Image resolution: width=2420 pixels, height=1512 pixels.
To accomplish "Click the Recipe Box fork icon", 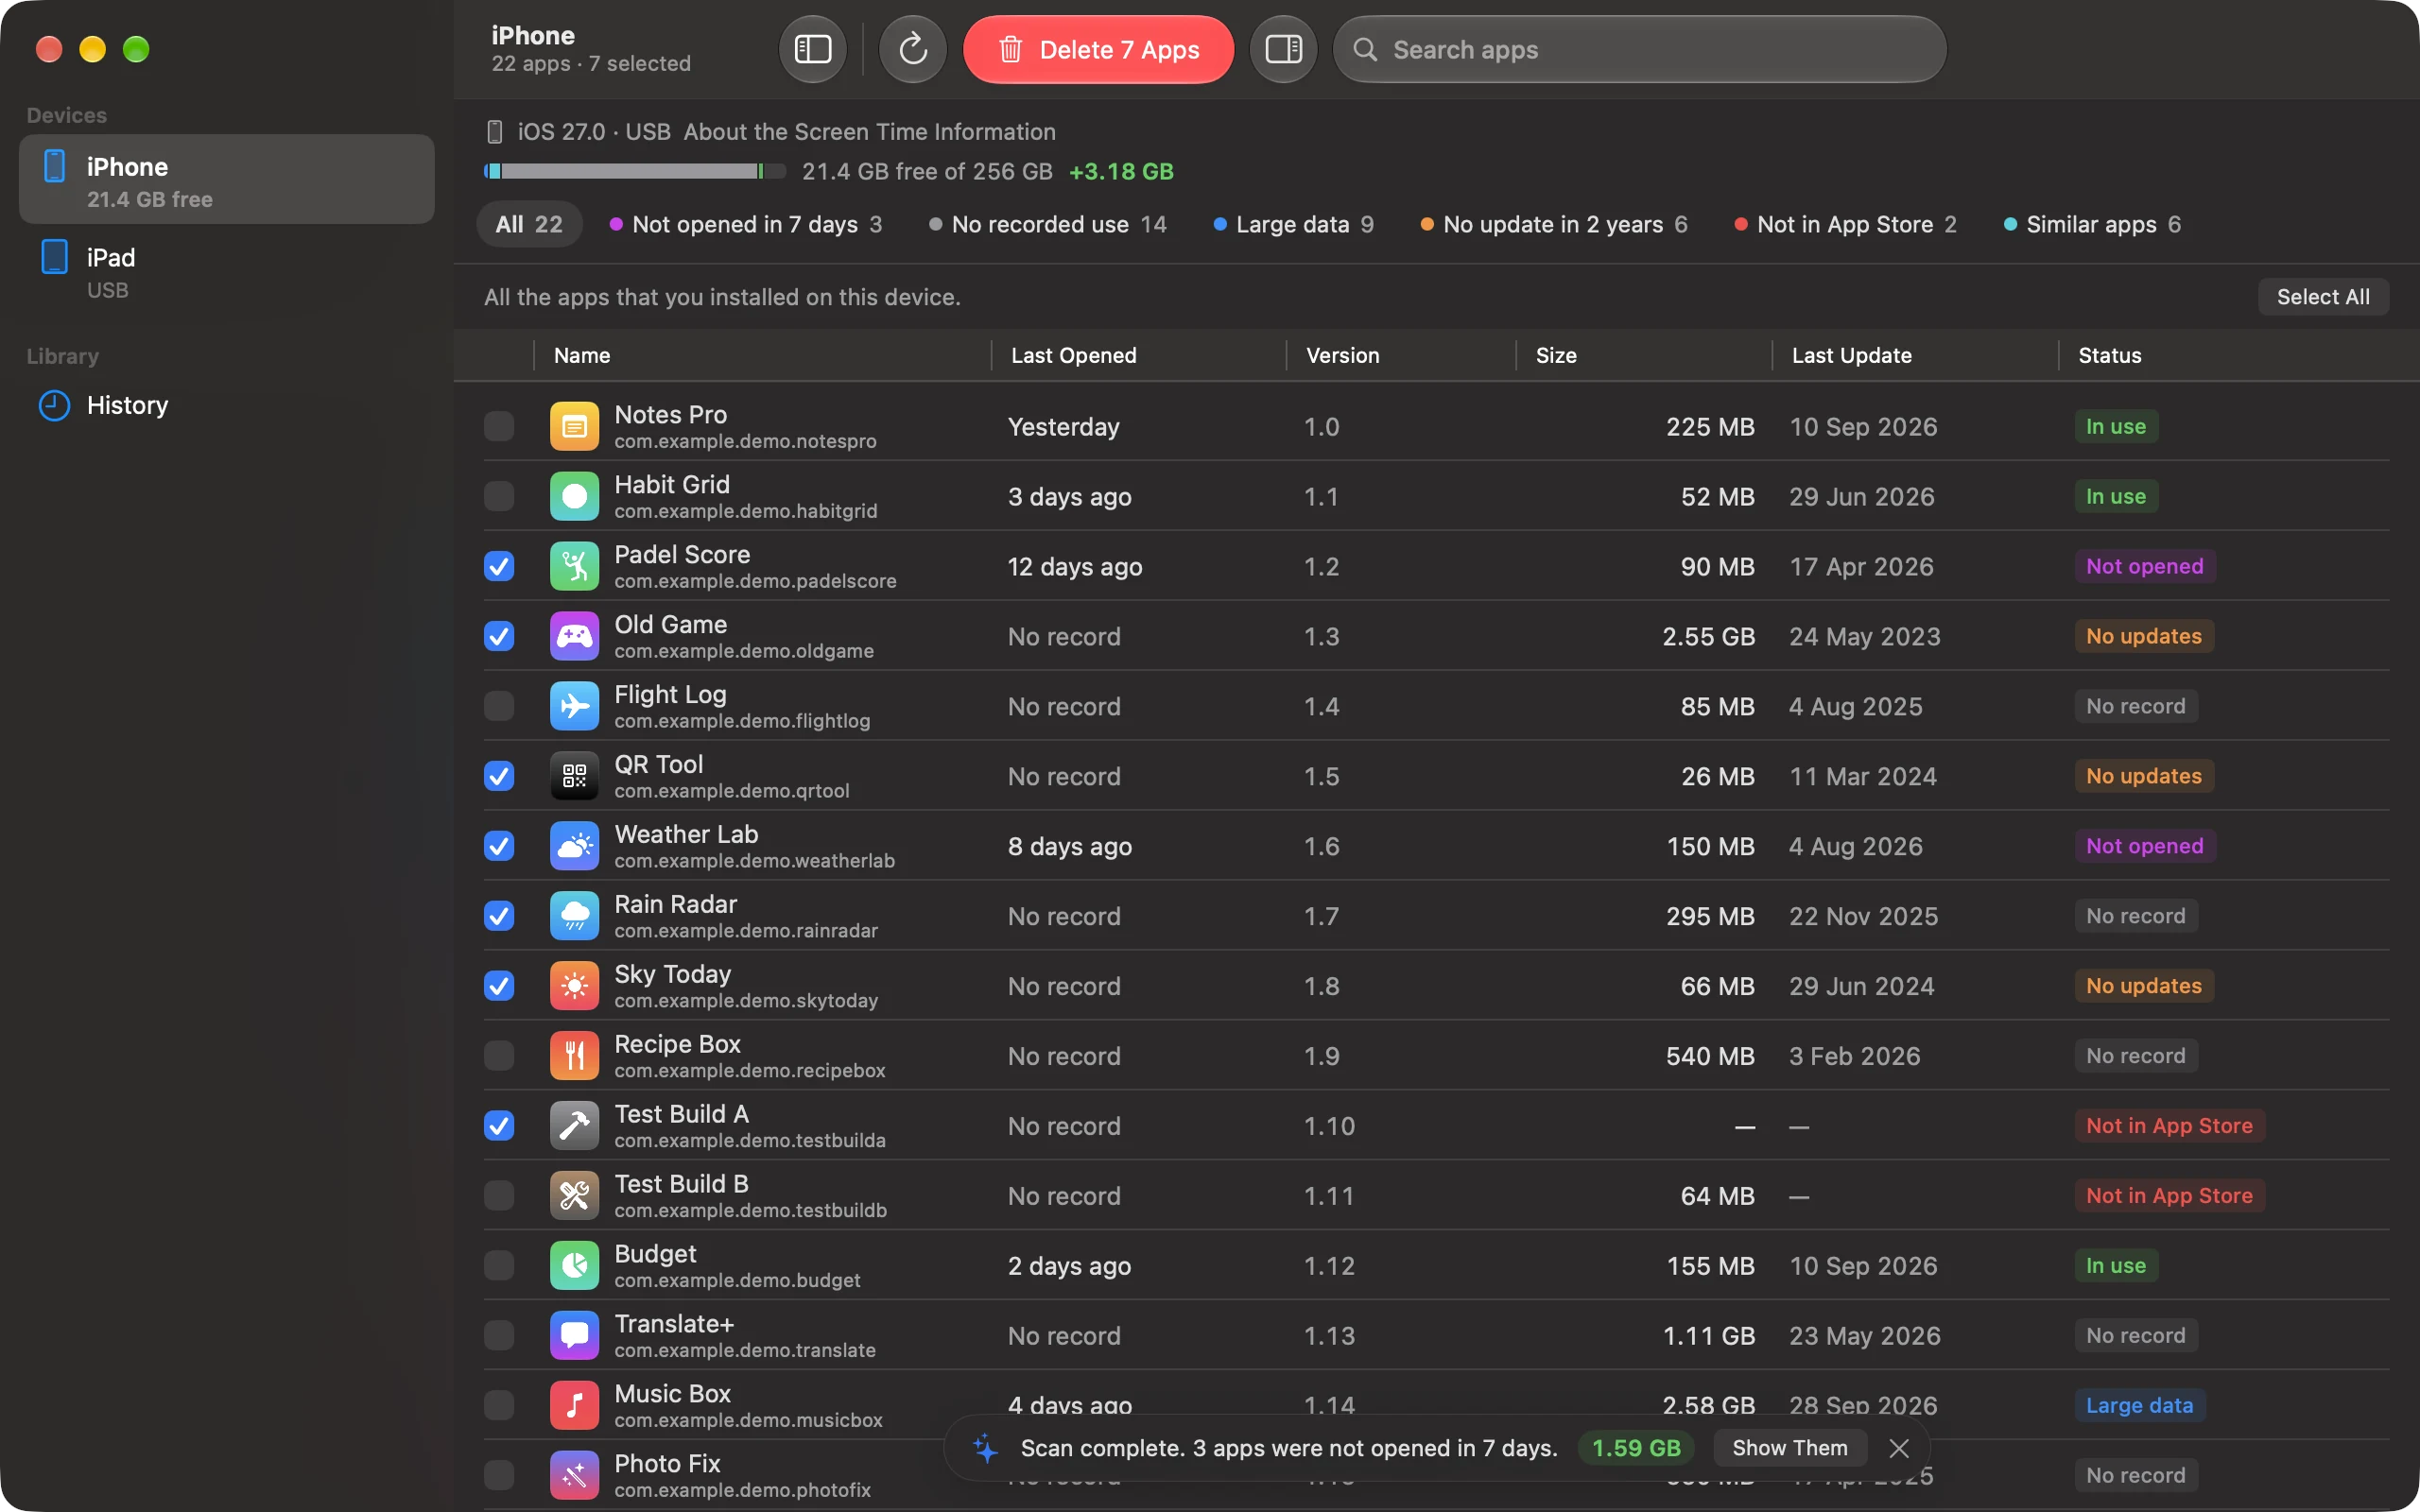I will (574, 1056).
